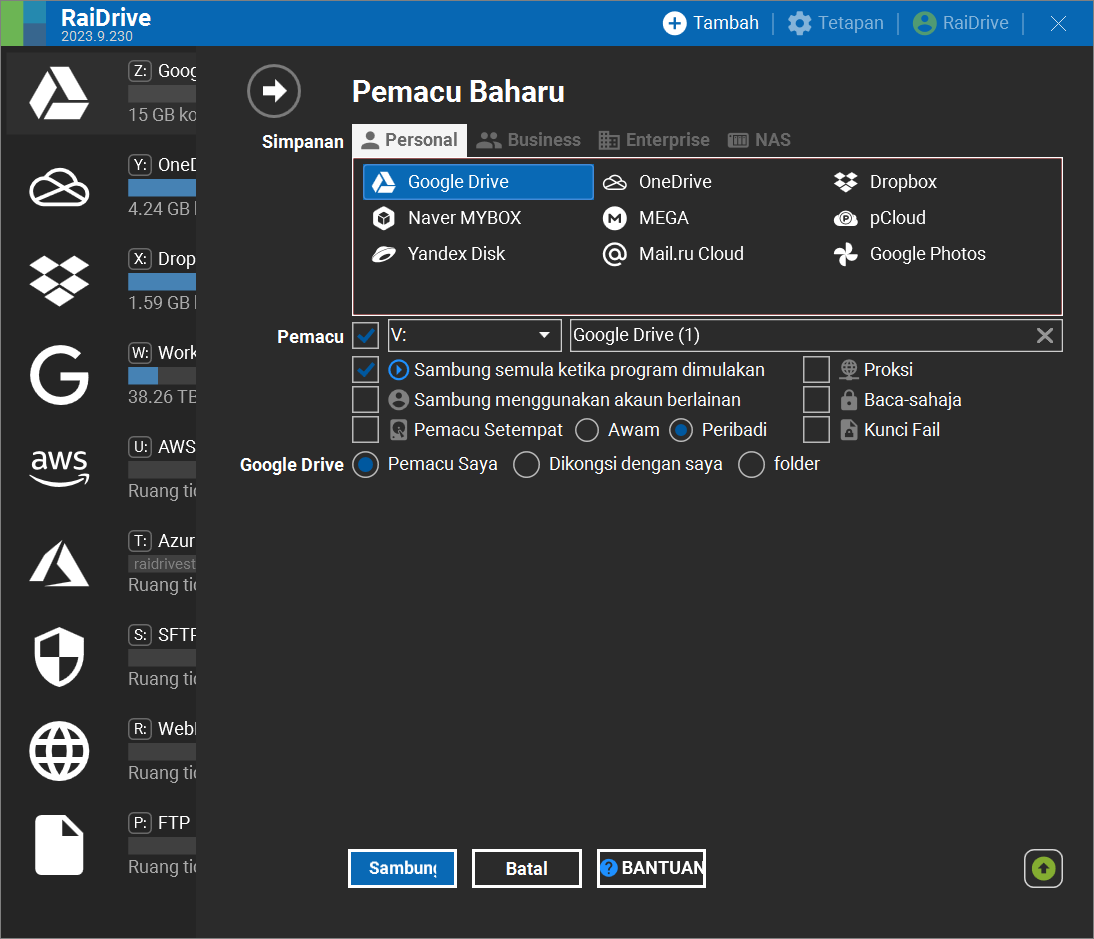1094x939 pixels.
Task: Click the Google Drive icon in sidebar
Action: coord(59,94)
